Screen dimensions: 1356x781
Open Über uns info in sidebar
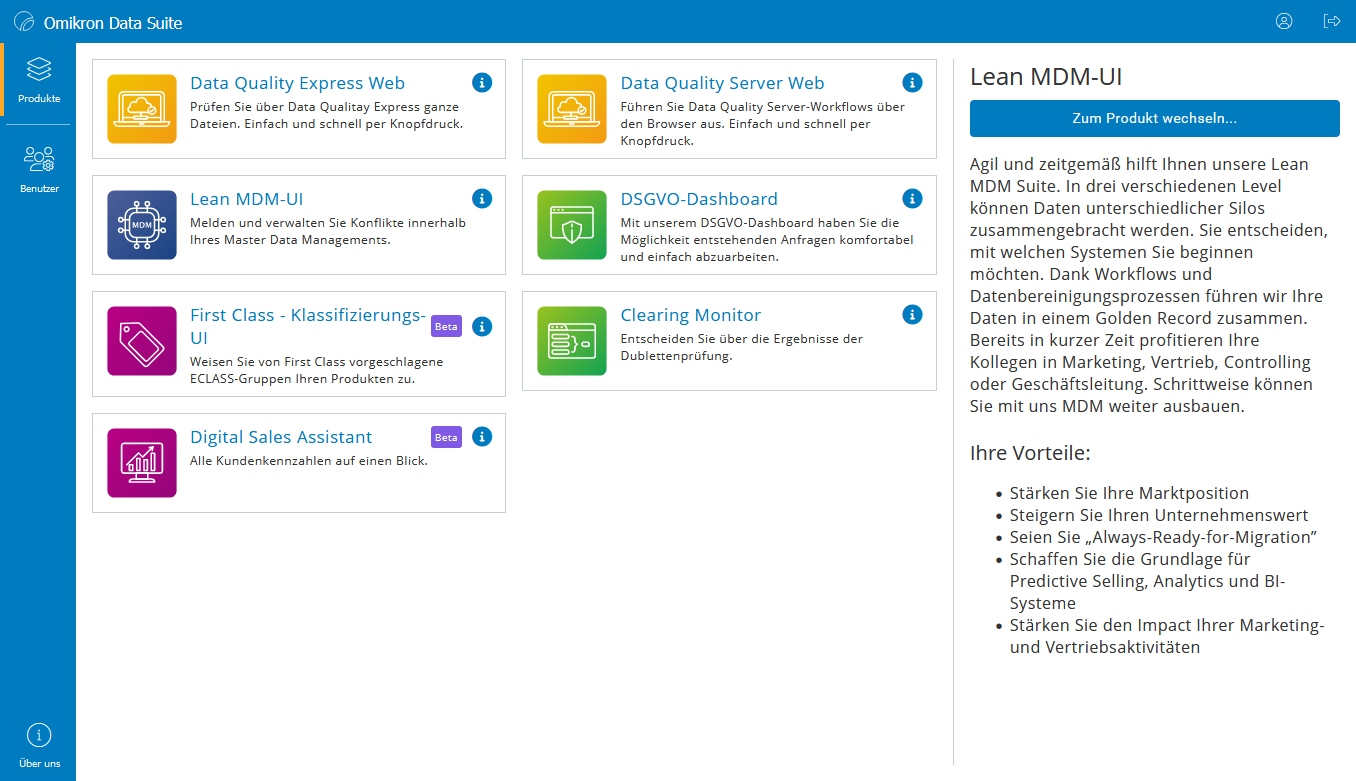(38, 746)
